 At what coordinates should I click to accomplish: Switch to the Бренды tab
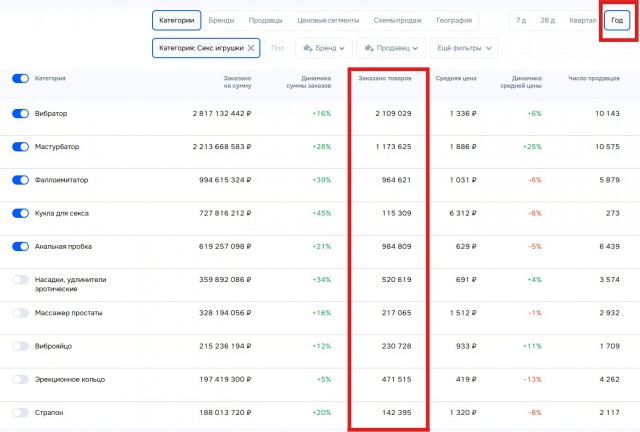221,20
